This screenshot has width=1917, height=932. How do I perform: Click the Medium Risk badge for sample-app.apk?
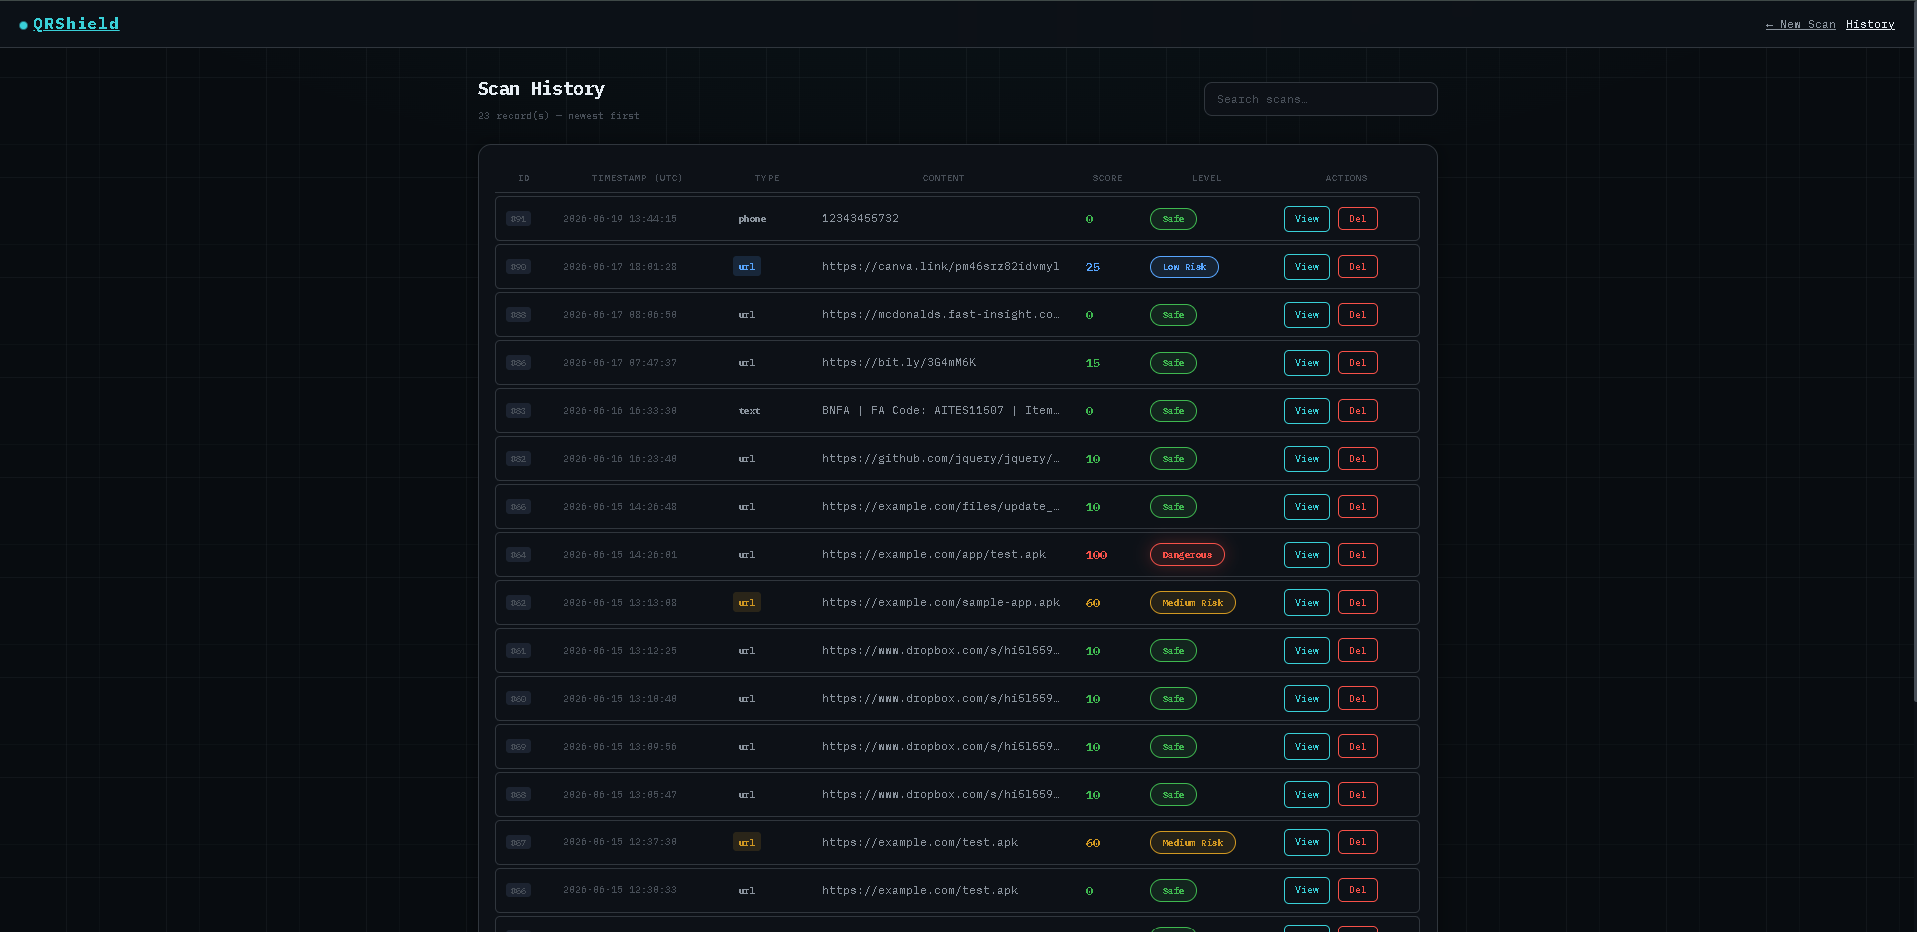click(1192, 603)
